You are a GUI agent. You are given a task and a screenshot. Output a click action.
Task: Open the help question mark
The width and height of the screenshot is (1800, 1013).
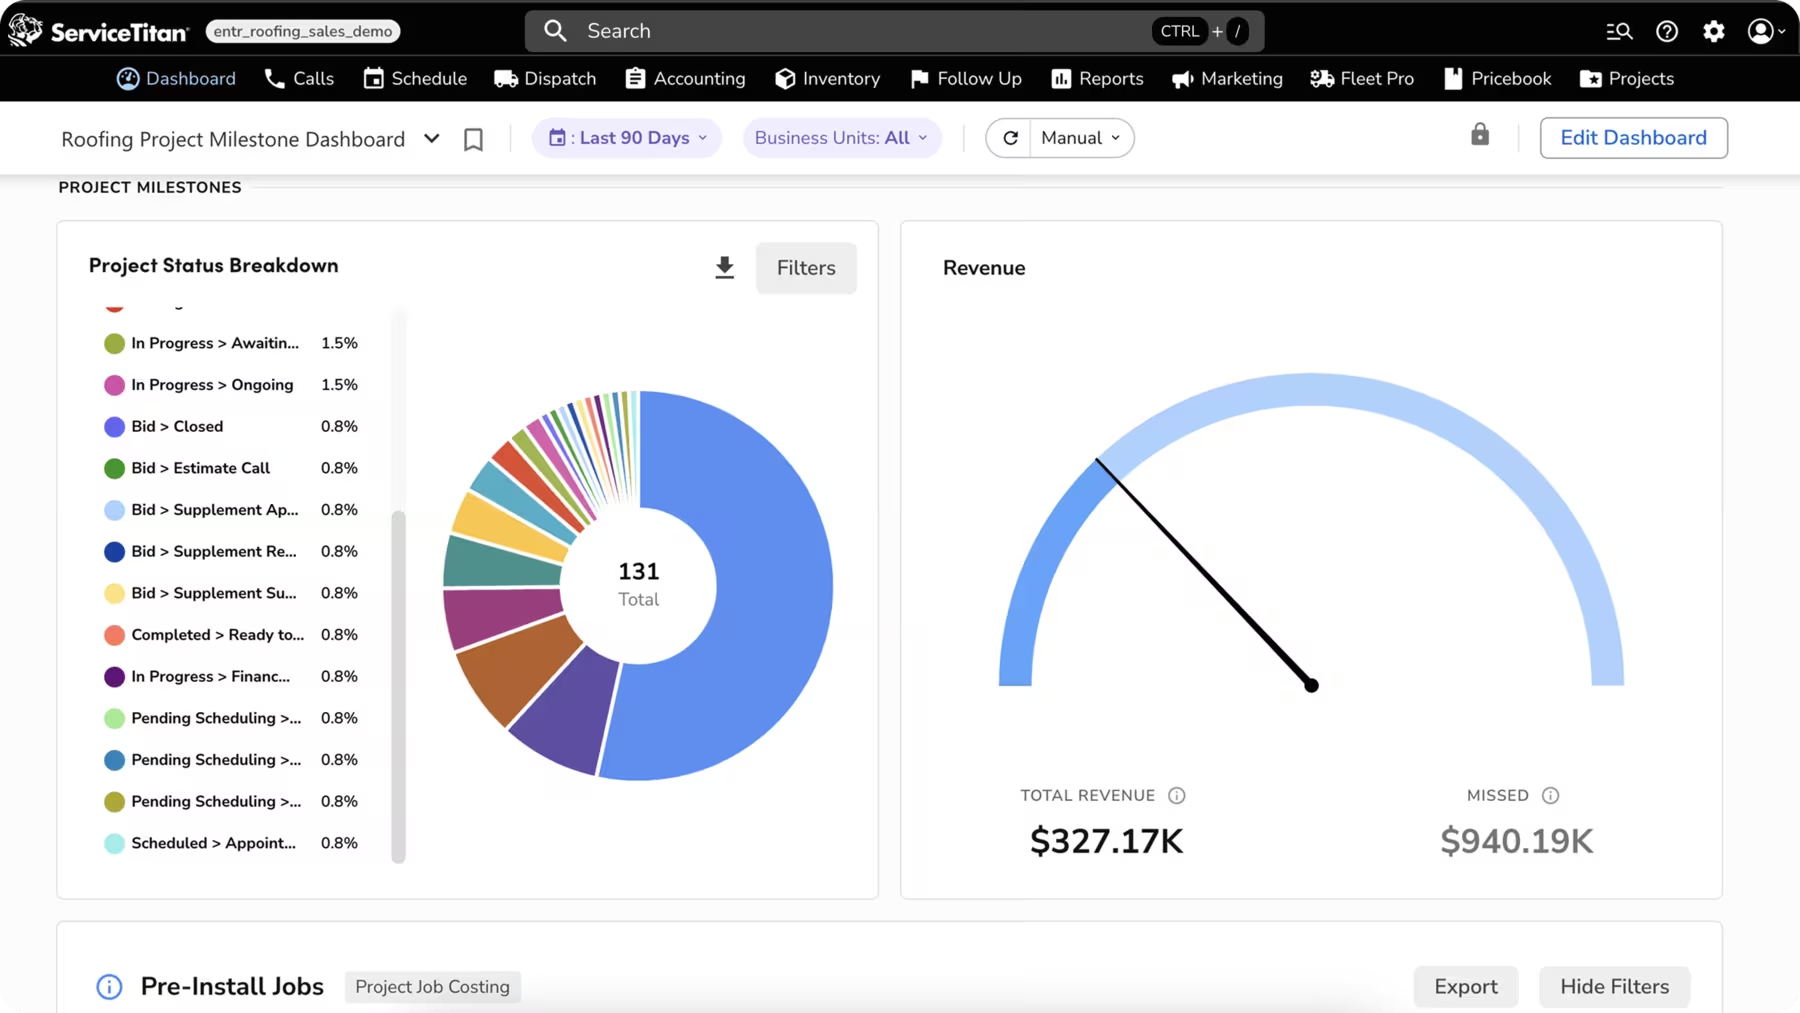coord(1666,31)
